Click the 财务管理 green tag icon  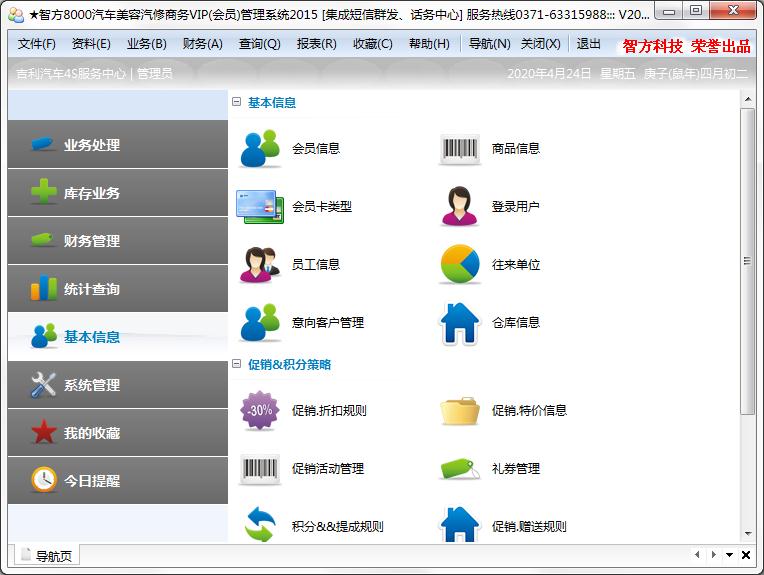[x=42, y=240]
